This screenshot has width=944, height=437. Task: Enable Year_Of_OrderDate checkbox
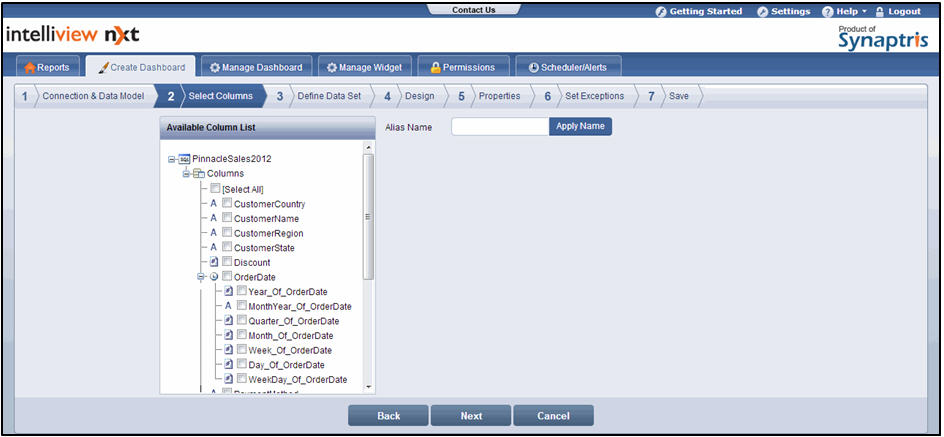241,291
